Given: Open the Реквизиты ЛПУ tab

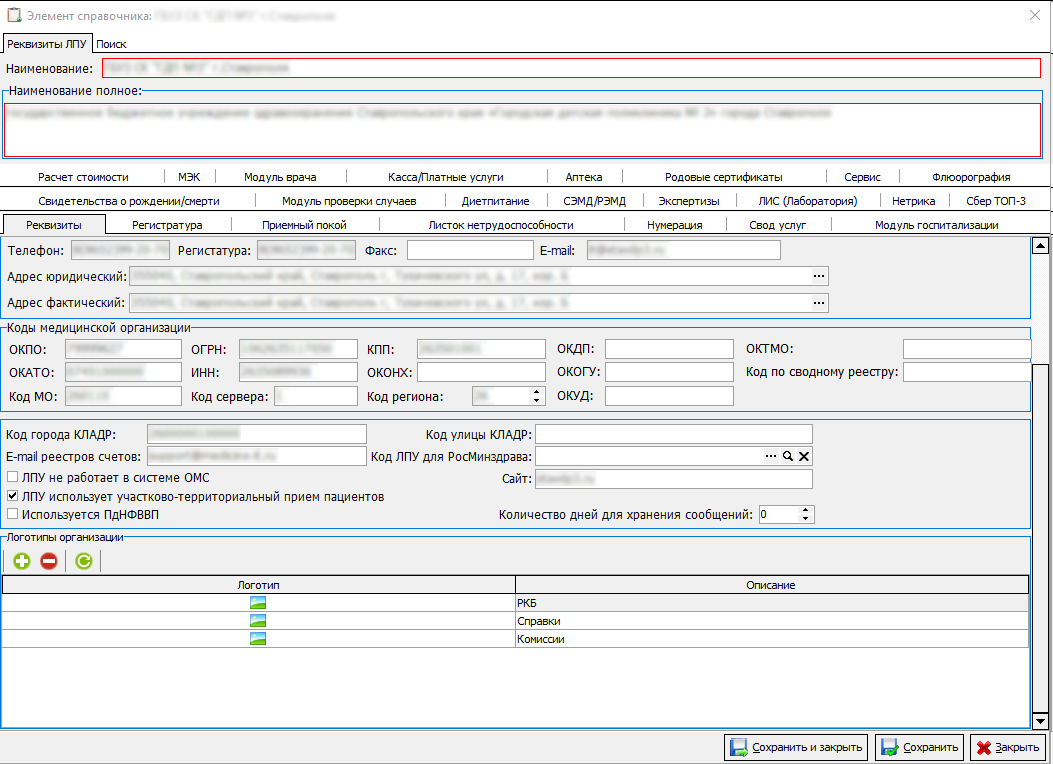Looking at the screenshot, I should click(x=47, y=44).
